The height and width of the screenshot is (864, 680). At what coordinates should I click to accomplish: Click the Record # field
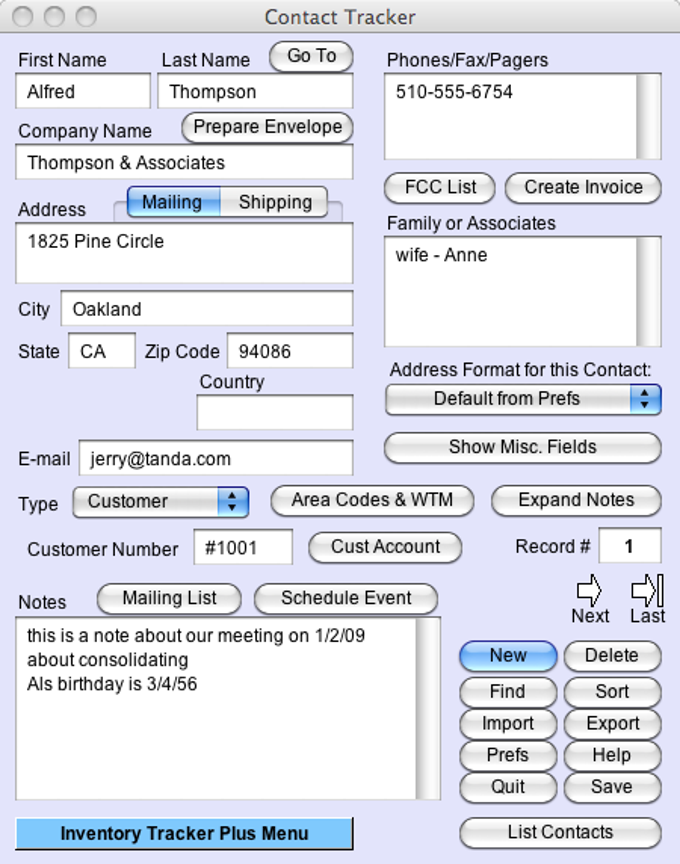629,546
